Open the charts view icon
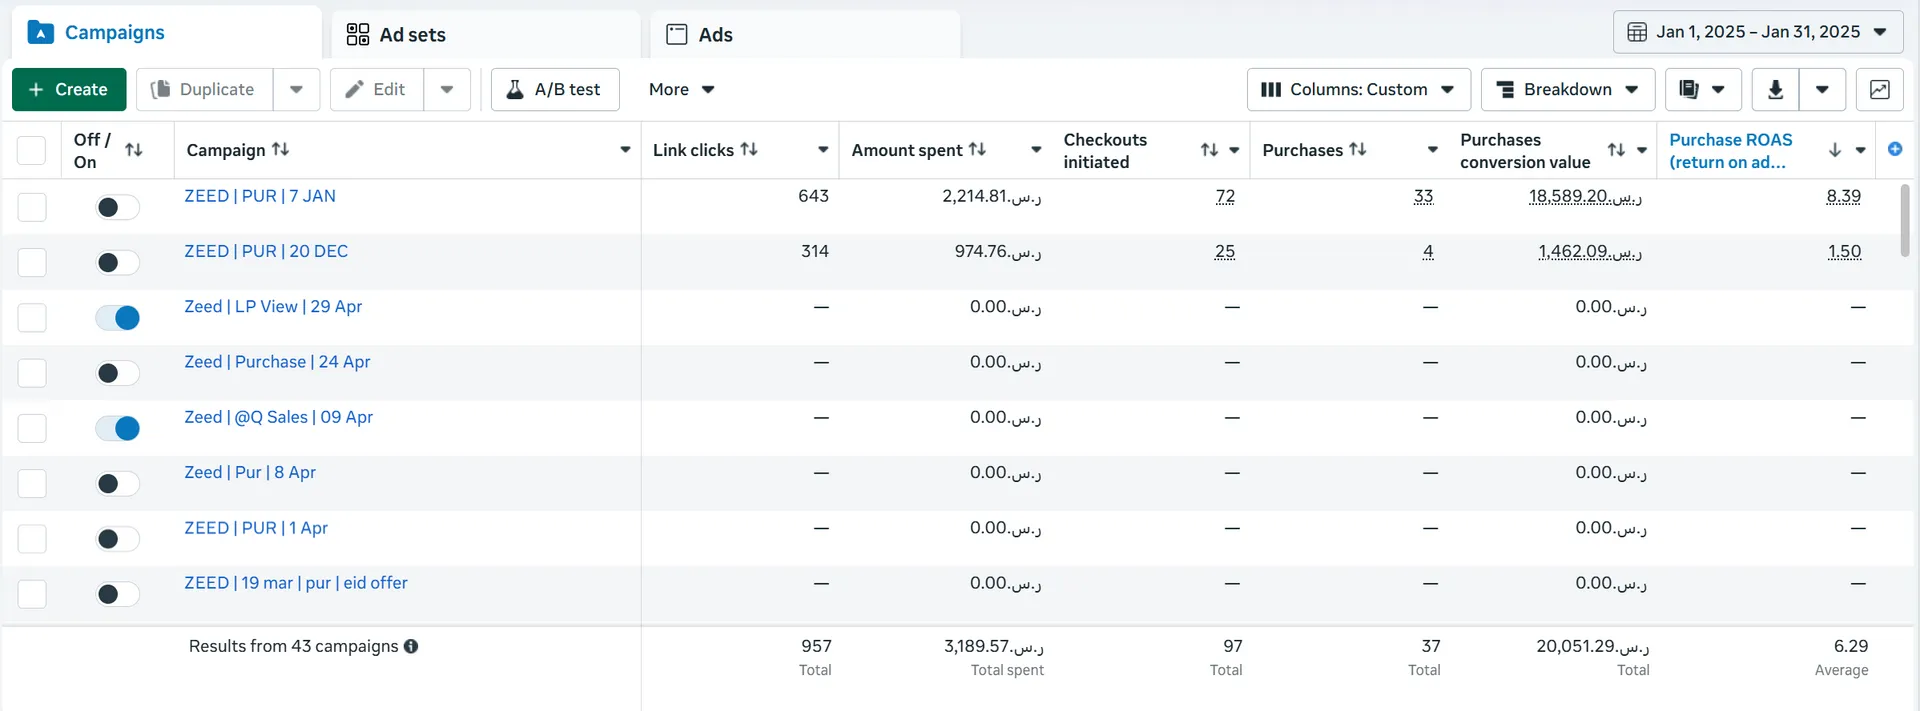 1879,89
